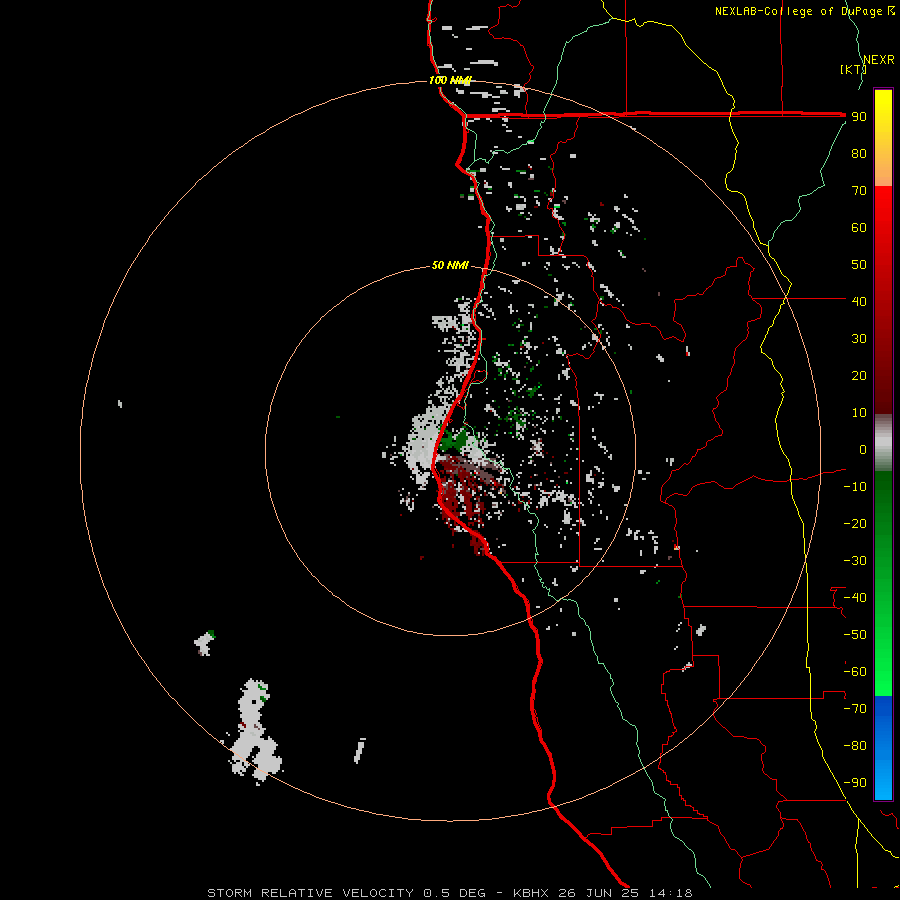900x900 pixels.
Task: Select the positive 90 knot scale value
Action: pos(859,117)
